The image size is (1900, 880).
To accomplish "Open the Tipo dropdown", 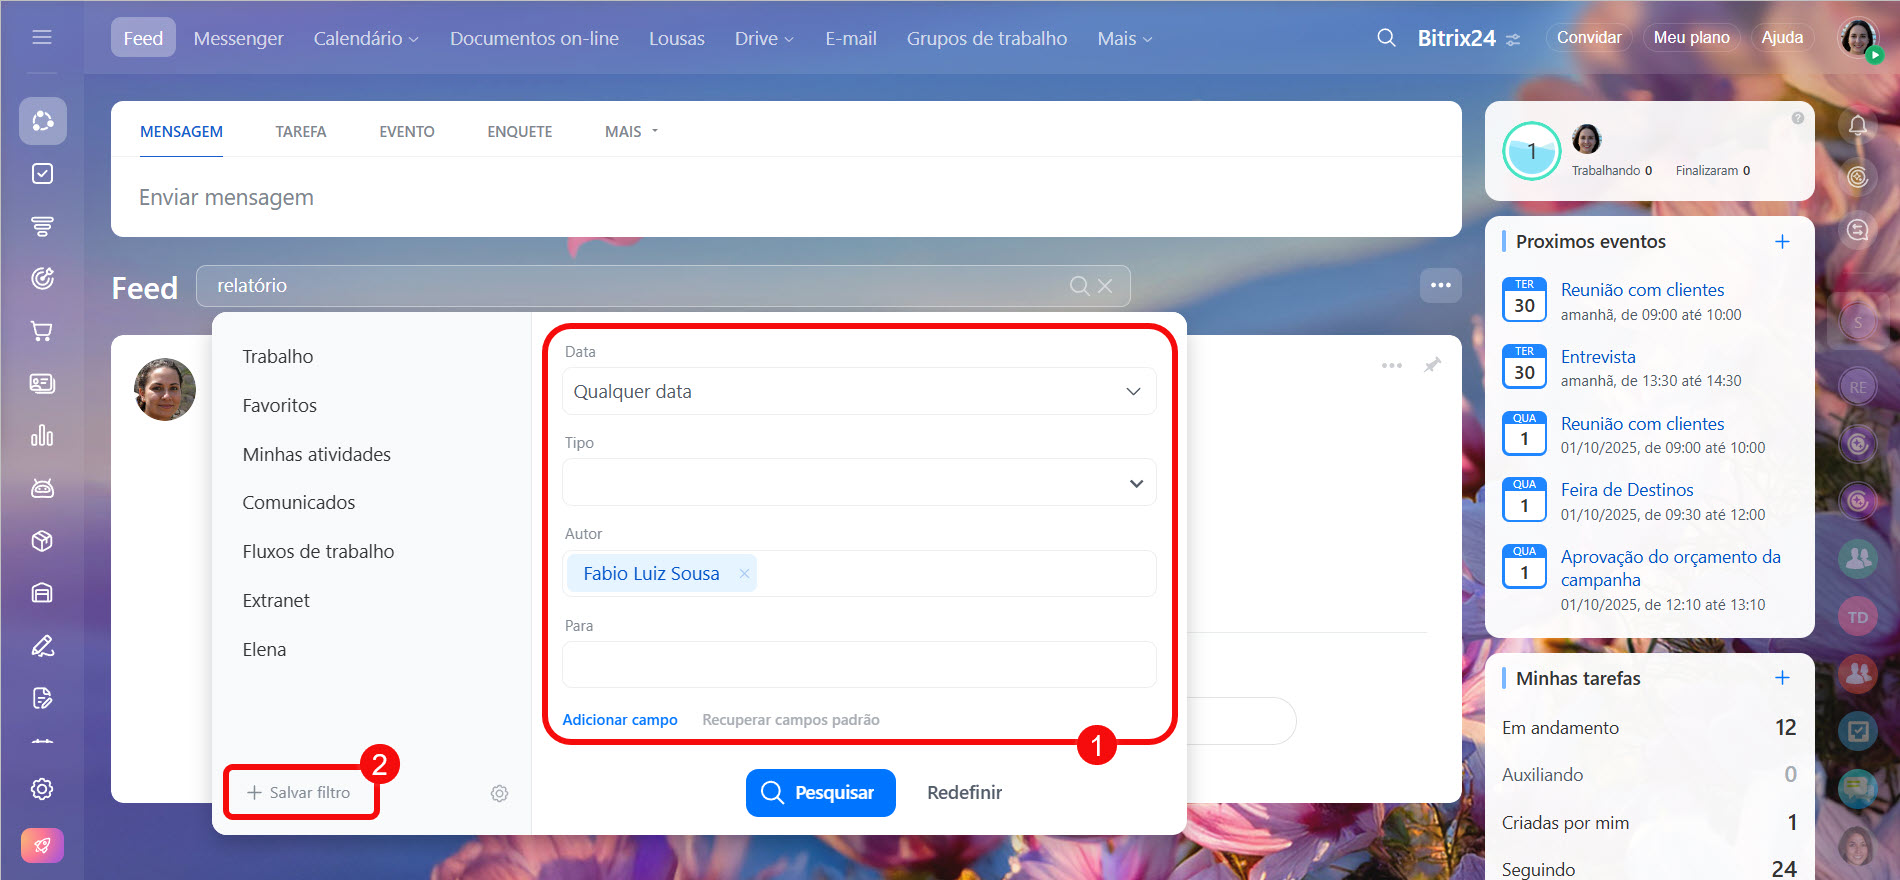I will pyautogui.click(x=858, y=483).
